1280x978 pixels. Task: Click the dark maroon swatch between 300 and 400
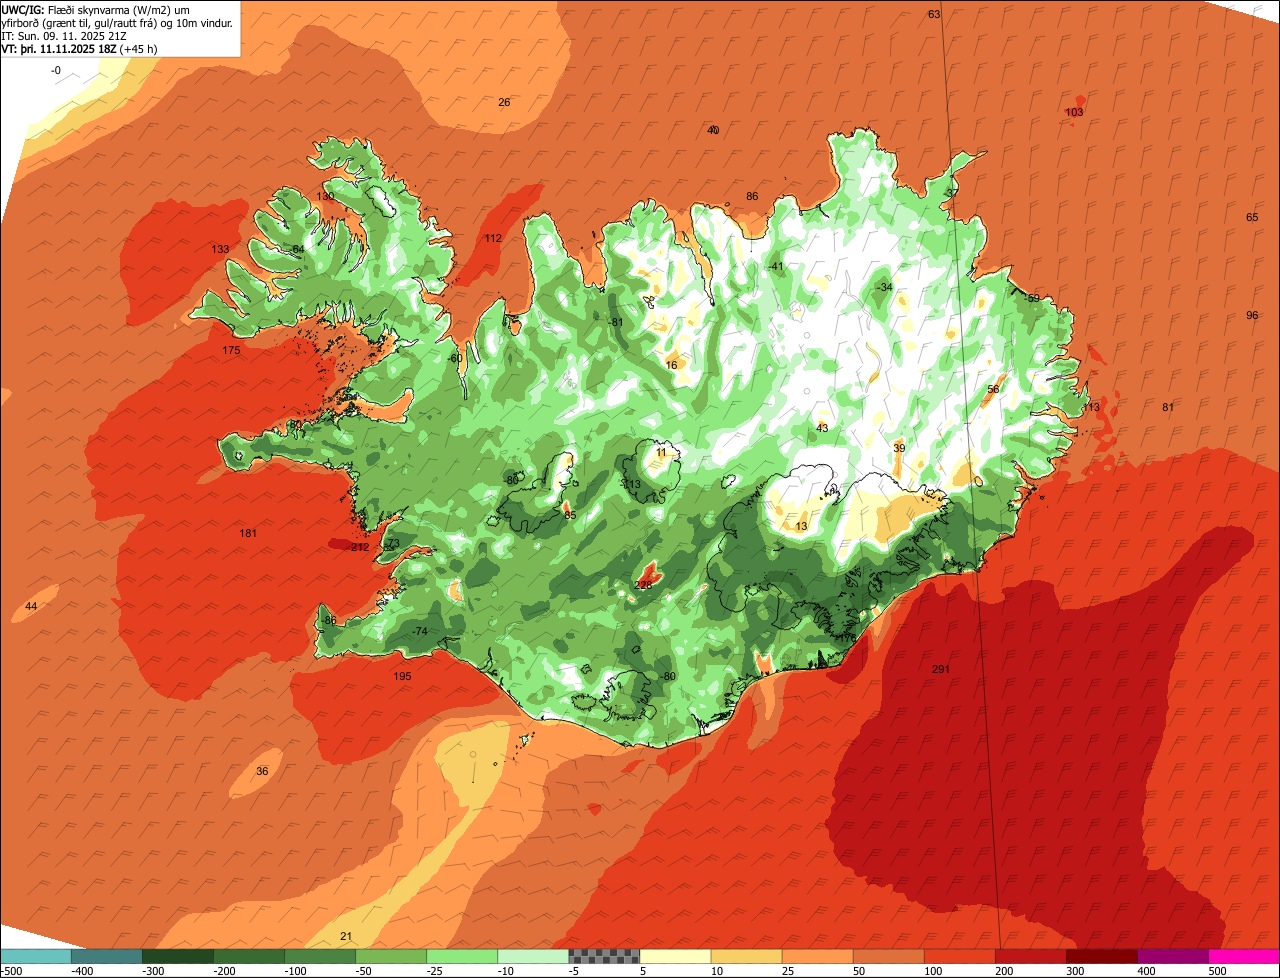click(1102, 956)
